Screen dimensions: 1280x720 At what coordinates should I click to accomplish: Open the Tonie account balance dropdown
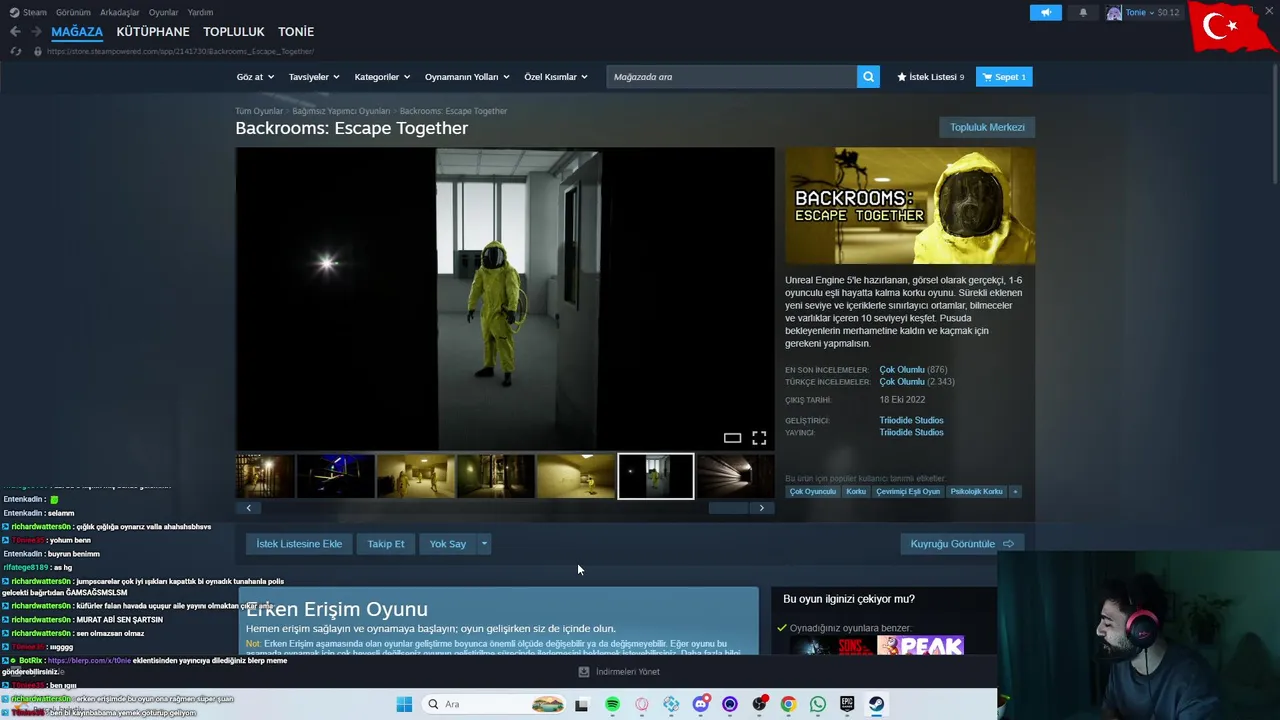point(1153,13)
